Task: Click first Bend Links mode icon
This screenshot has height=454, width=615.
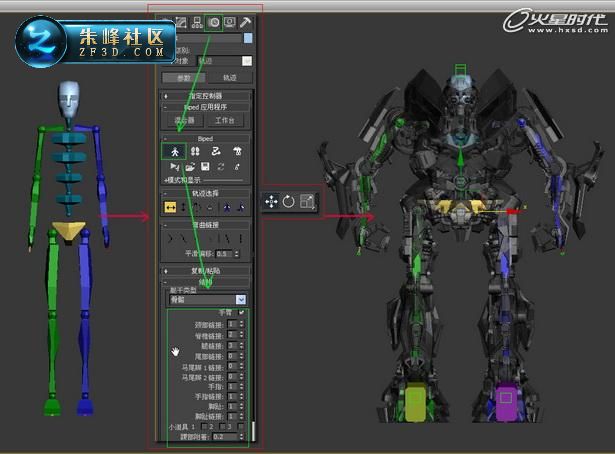Action: click(170, 238)
